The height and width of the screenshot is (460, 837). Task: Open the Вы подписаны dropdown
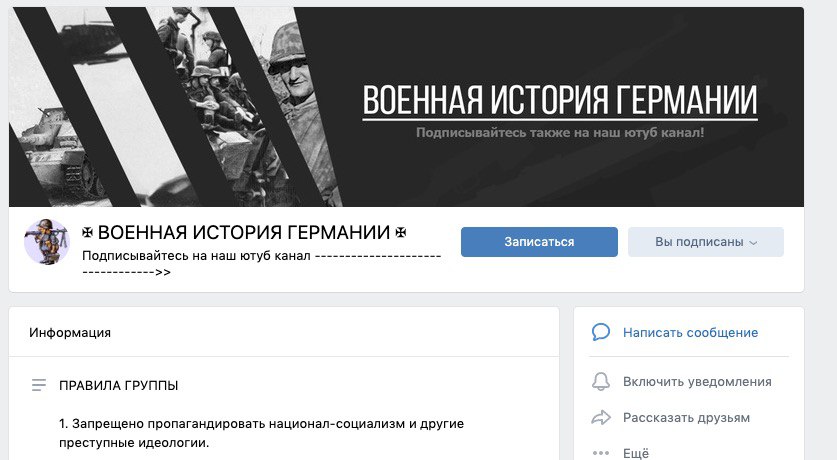[706, 242]
